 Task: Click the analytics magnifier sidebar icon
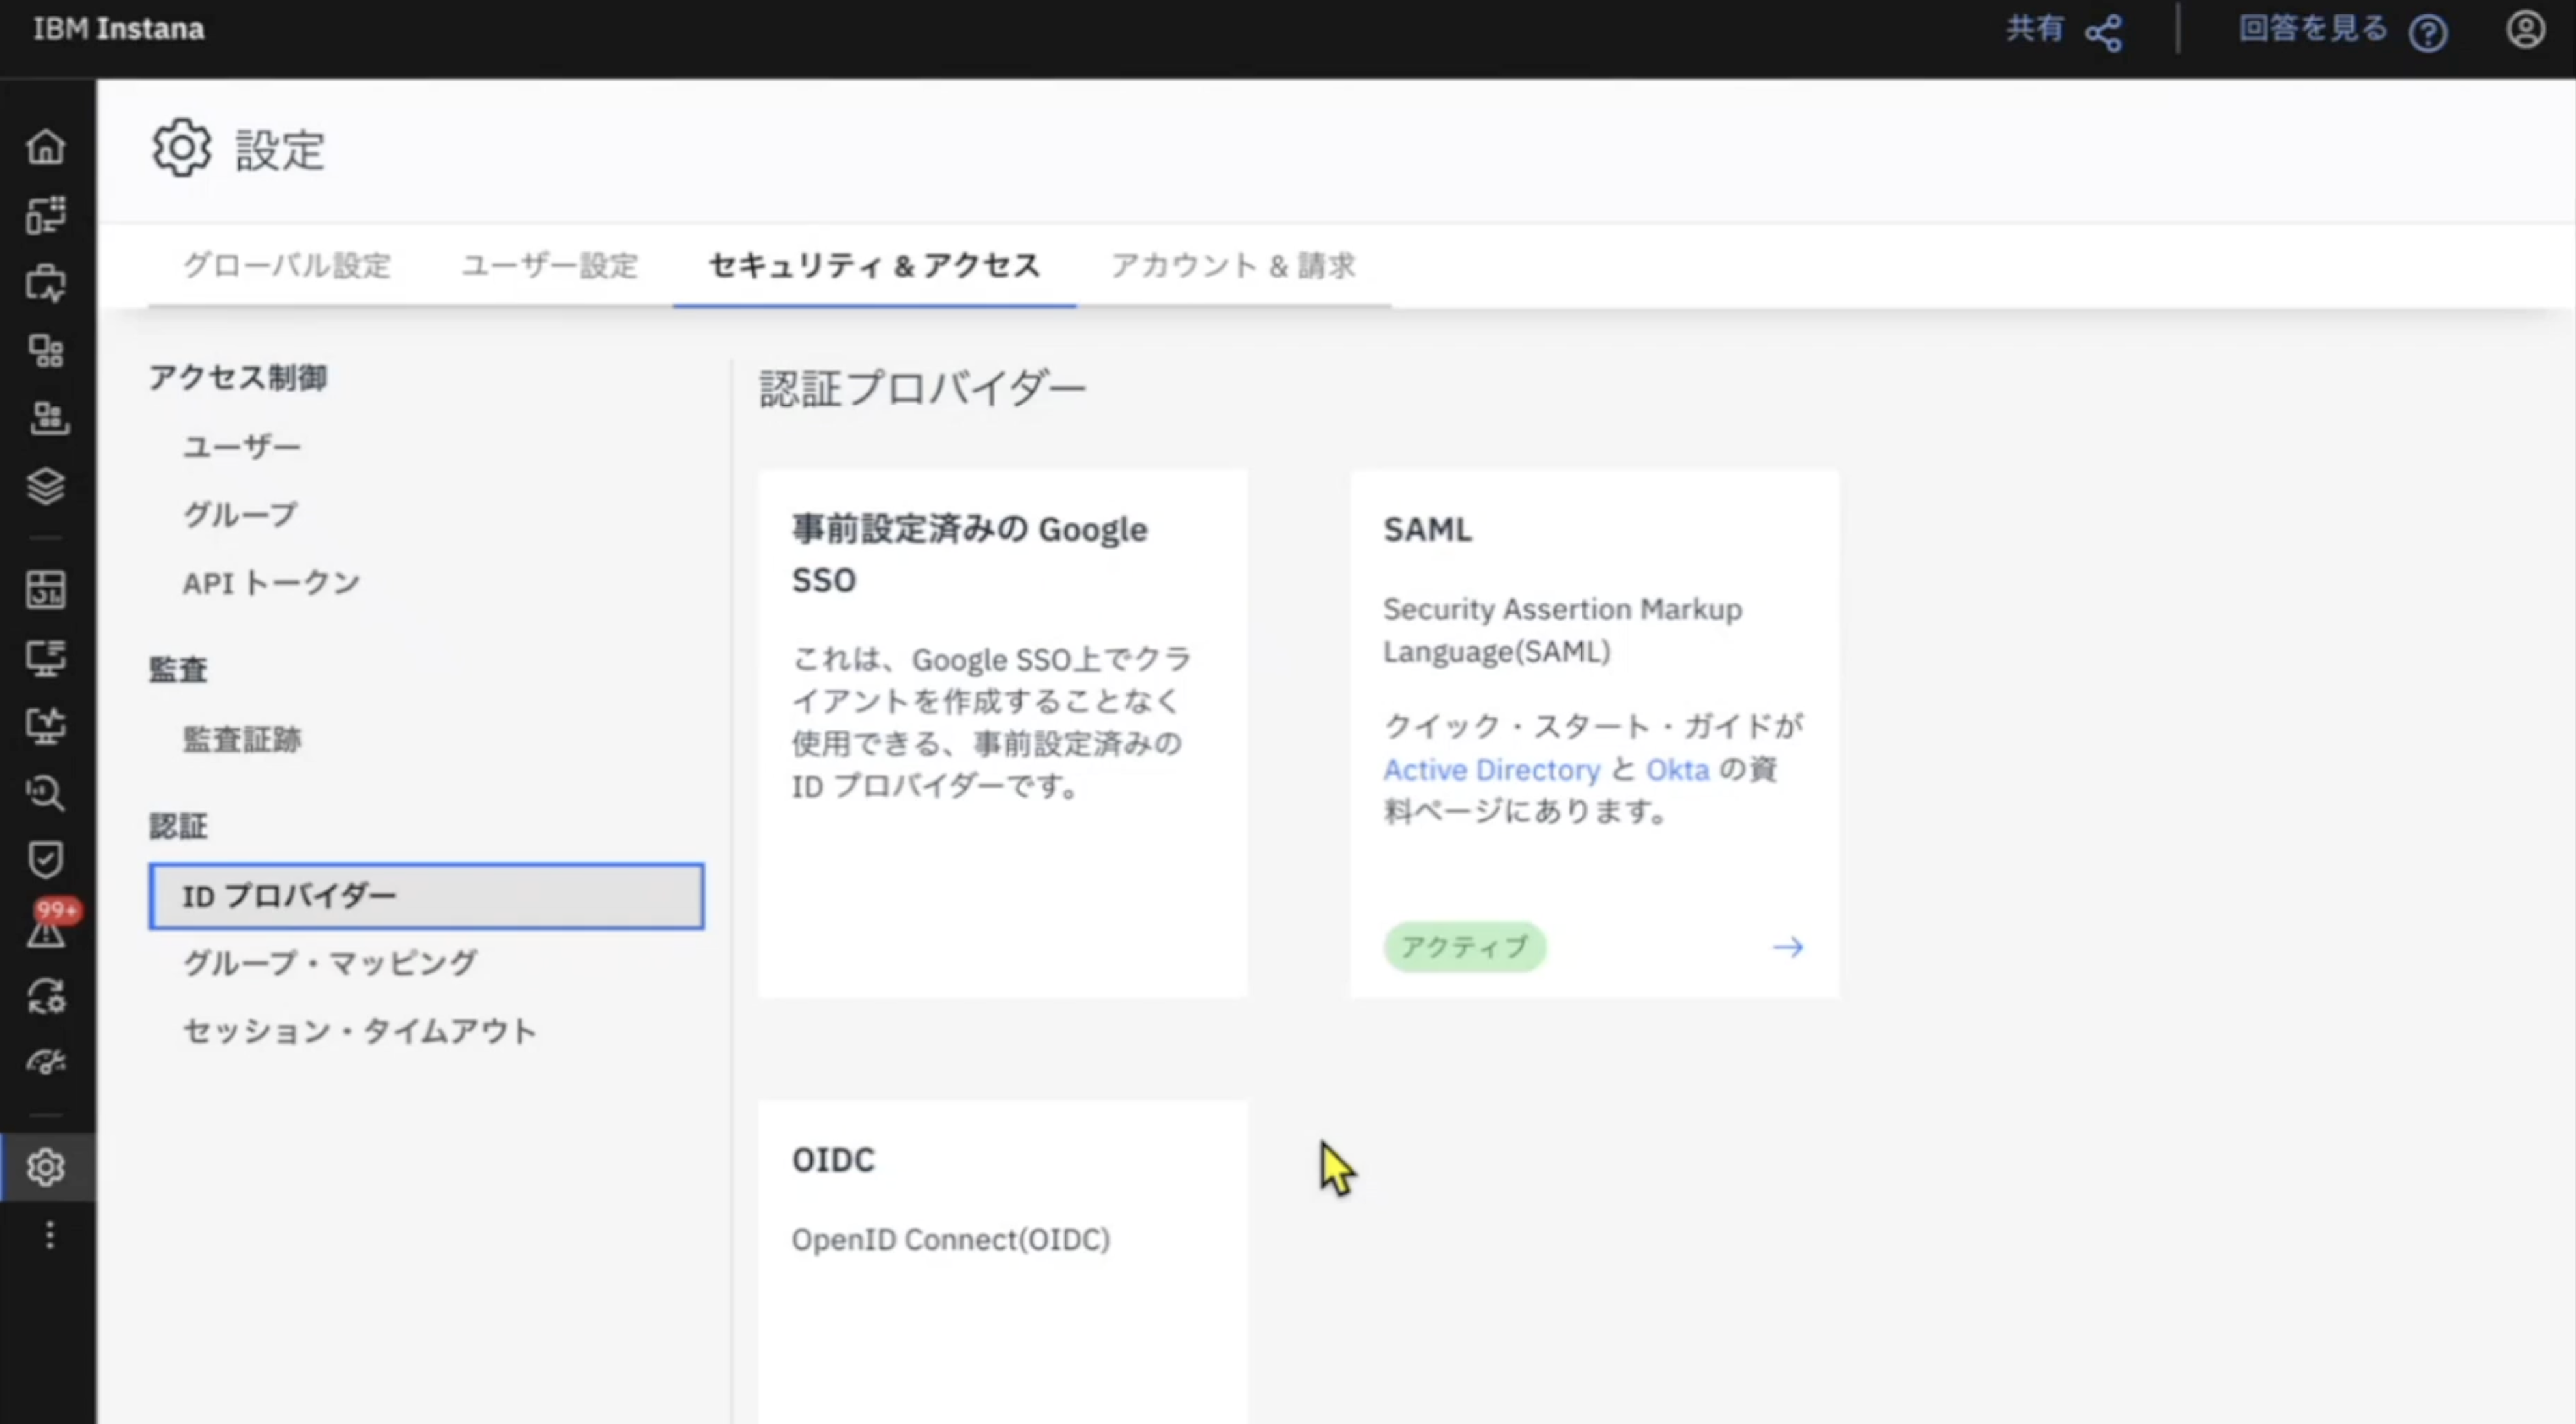[46, 793]
